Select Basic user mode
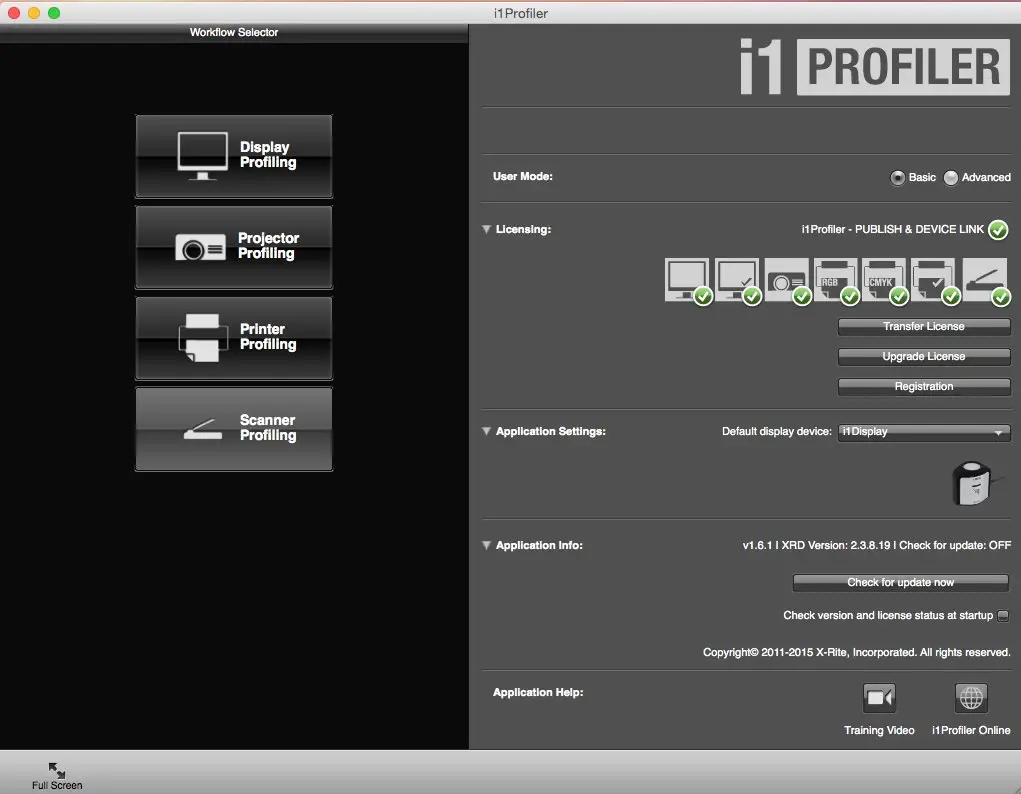Image resolution: width=1021 pixels, height=794 pixels. click(897, 177)
